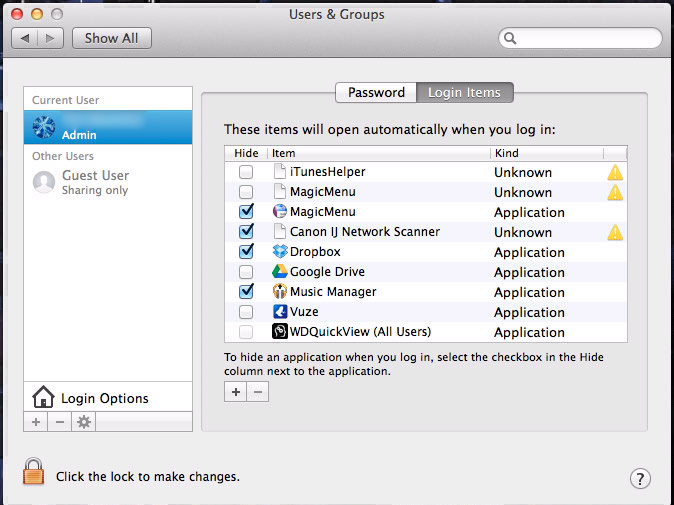Click warning icon for Canon IJ Network Scanner
This screenshot has width=674, height=505.
pyautogui.click(x=615, y=232)
